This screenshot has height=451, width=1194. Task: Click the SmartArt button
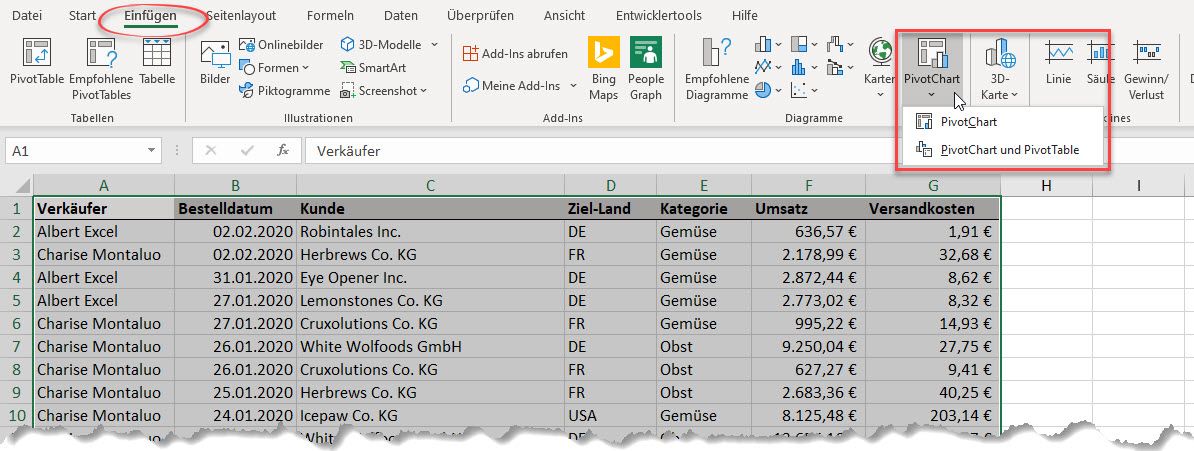tap(372, 68)
